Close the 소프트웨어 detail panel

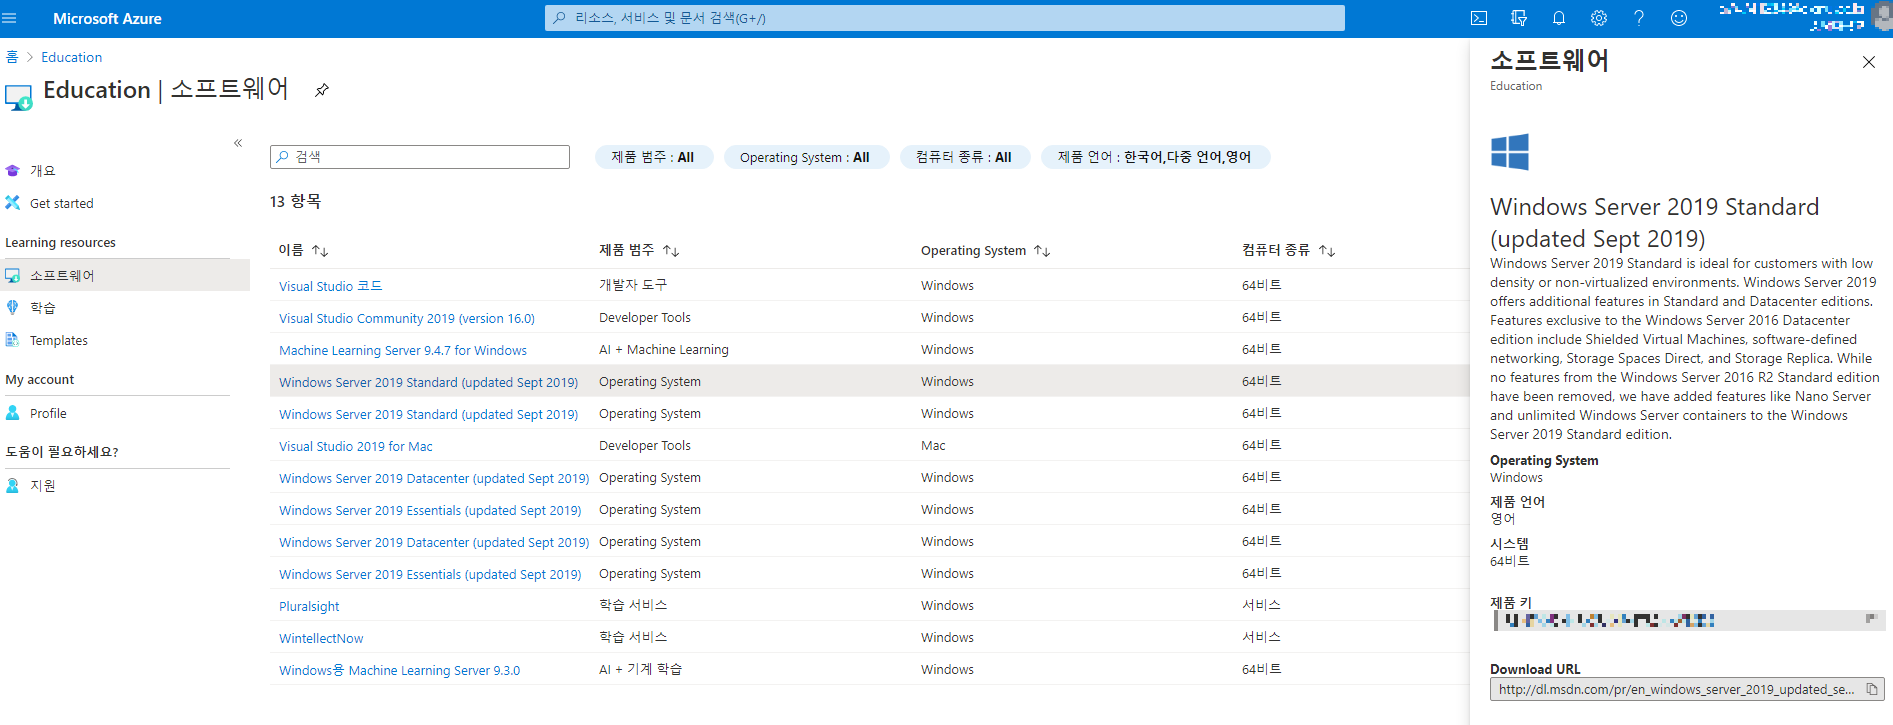click(1868, 62)
